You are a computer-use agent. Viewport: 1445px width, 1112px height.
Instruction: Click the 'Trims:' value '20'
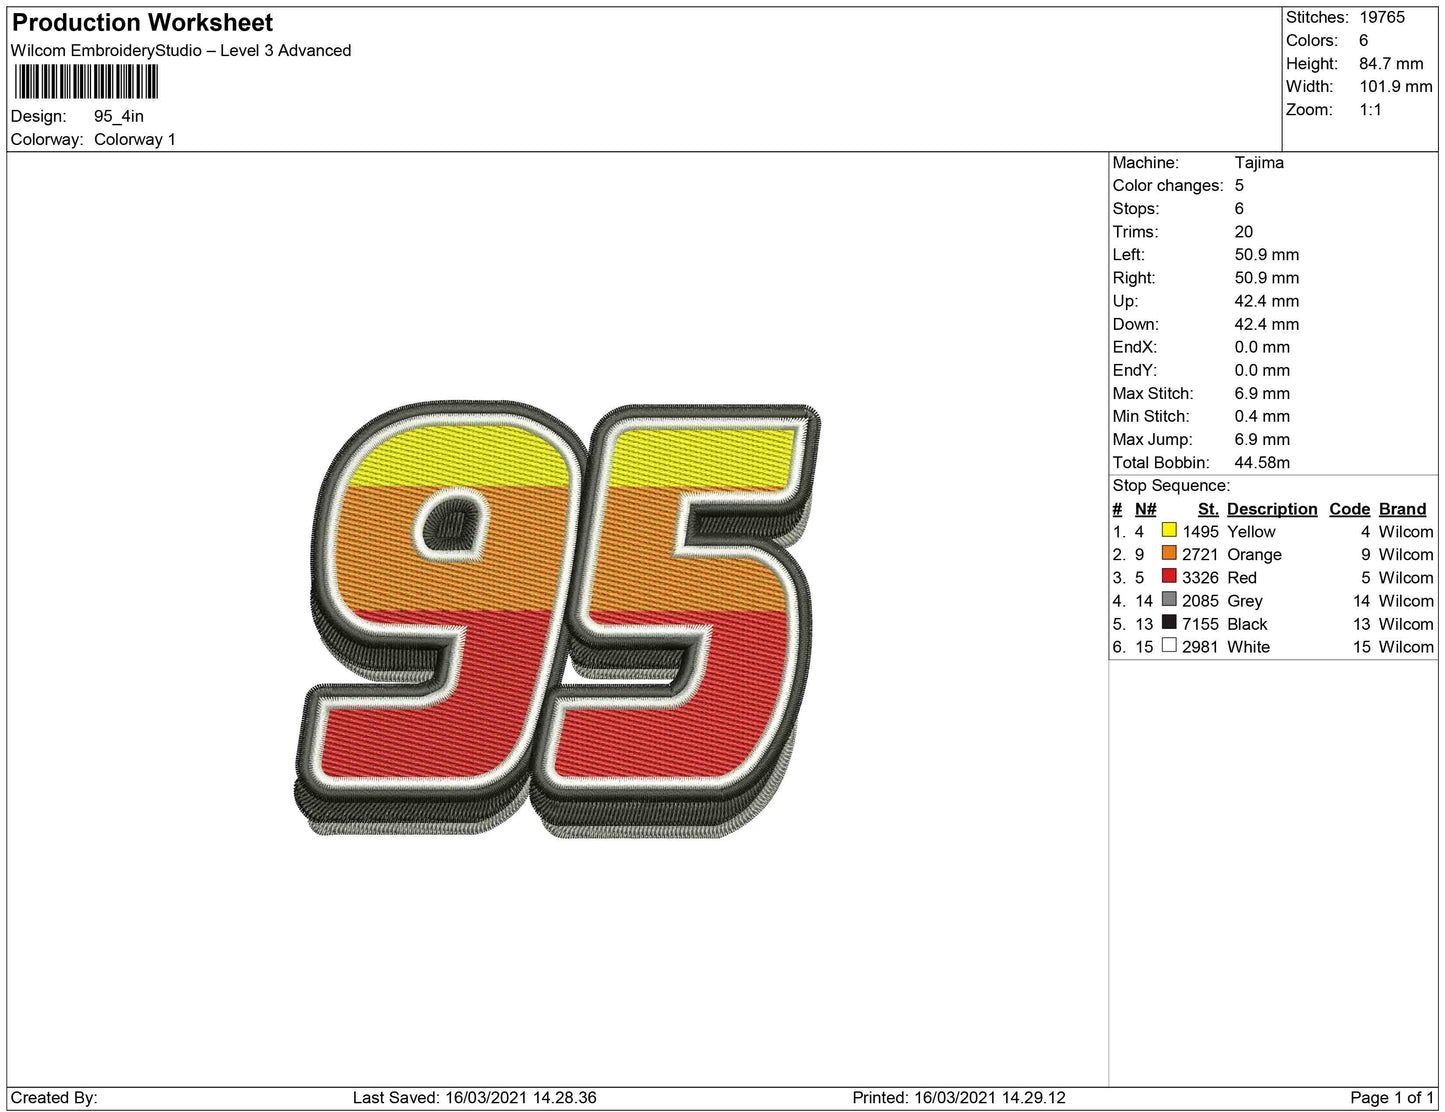click(1244, 231)
